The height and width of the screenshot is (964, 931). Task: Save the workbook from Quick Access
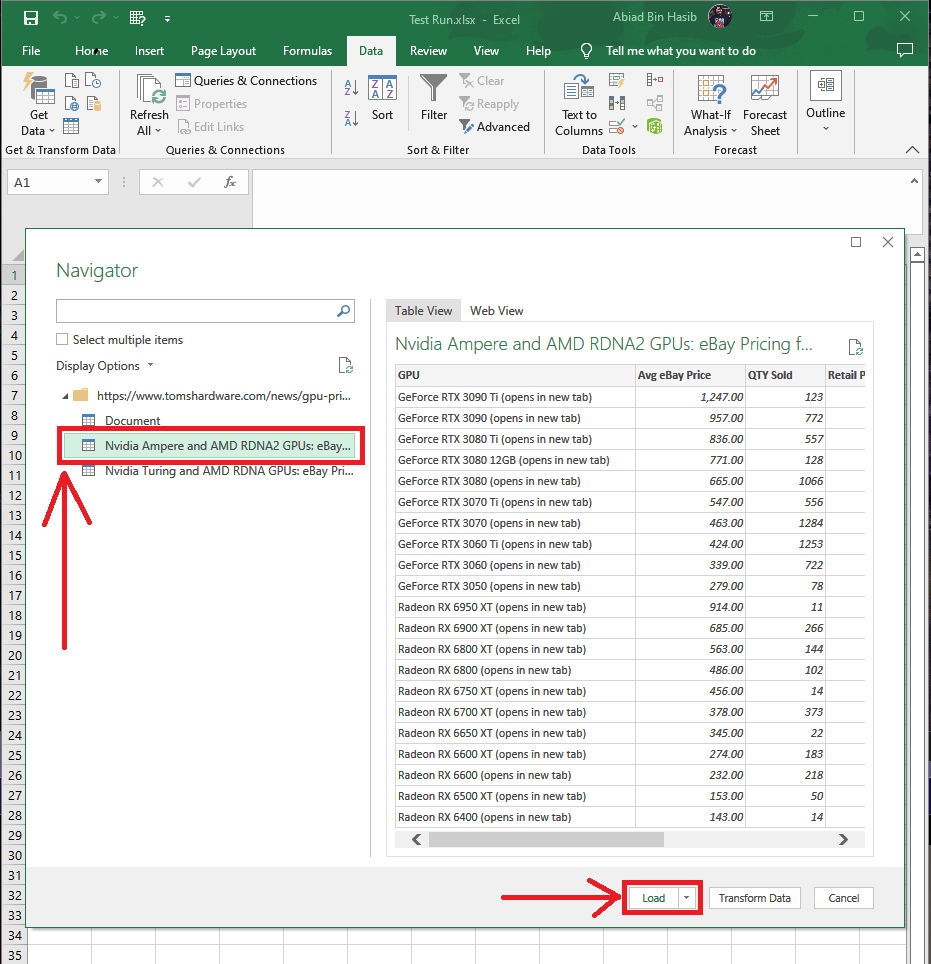[31, 18]
